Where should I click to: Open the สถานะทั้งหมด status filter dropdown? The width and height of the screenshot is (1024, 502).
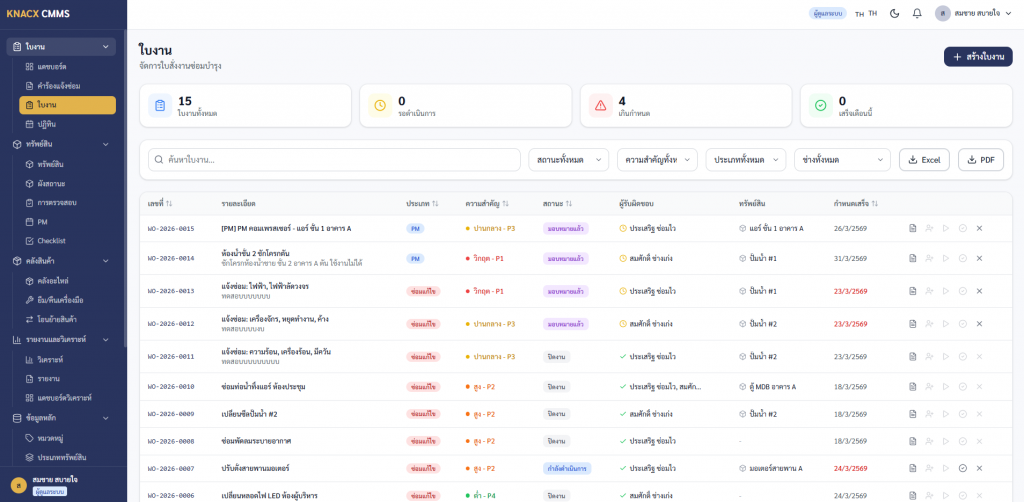point(568,160)
